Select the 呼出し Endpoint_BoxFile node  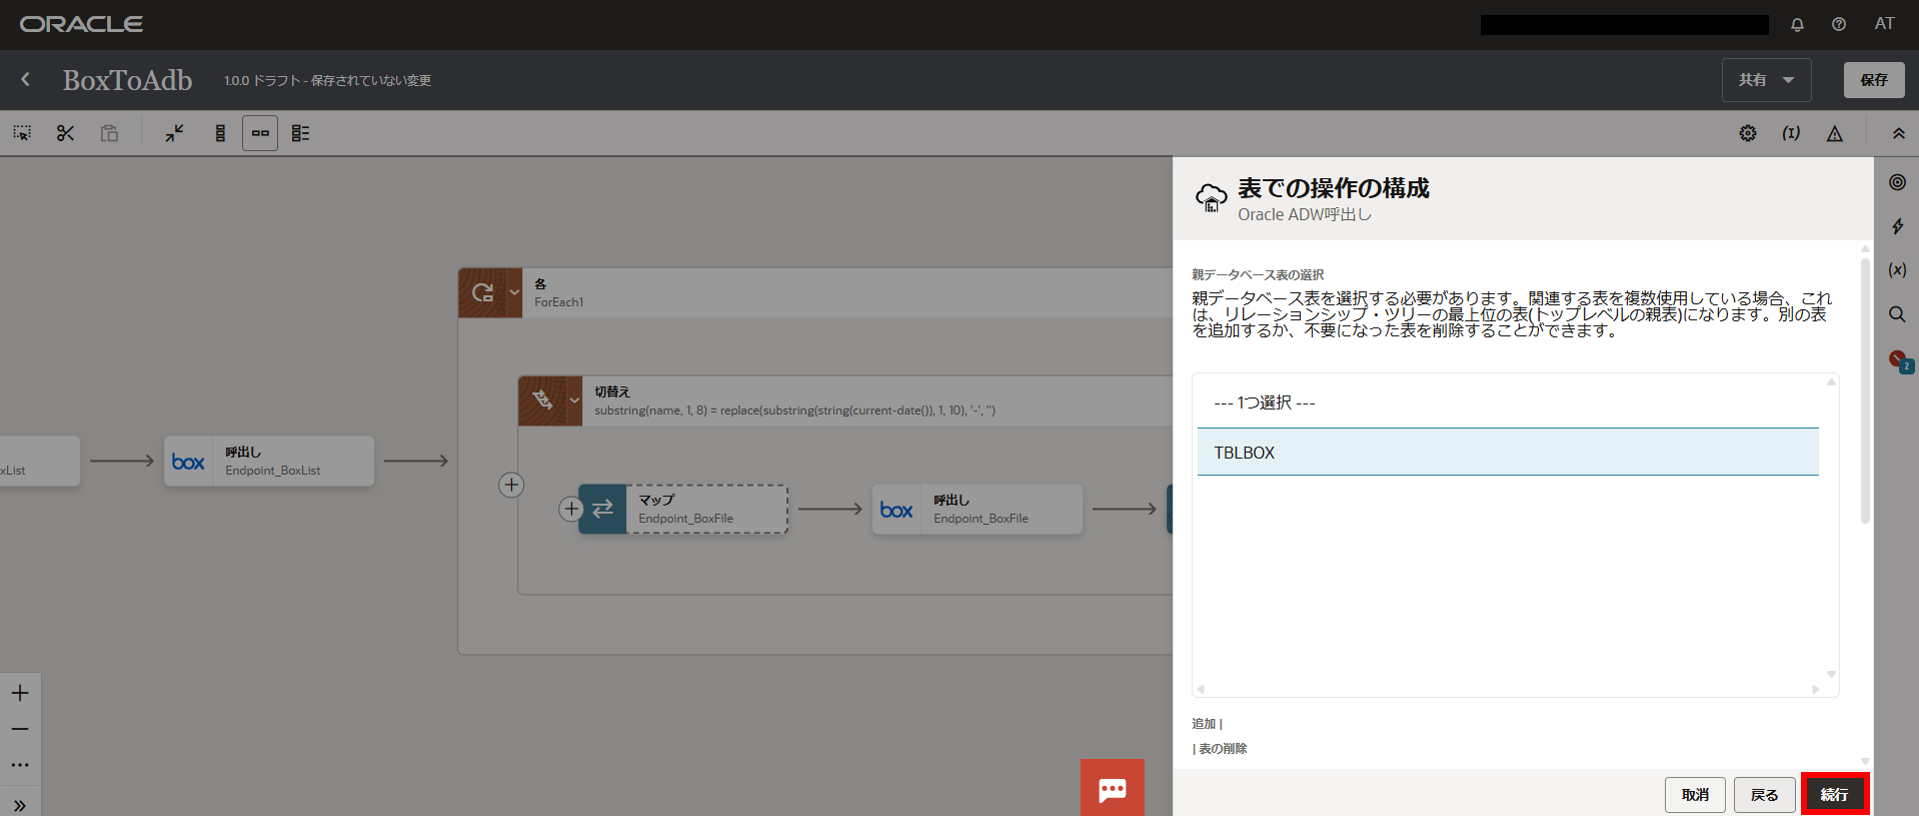pos(977,509)
